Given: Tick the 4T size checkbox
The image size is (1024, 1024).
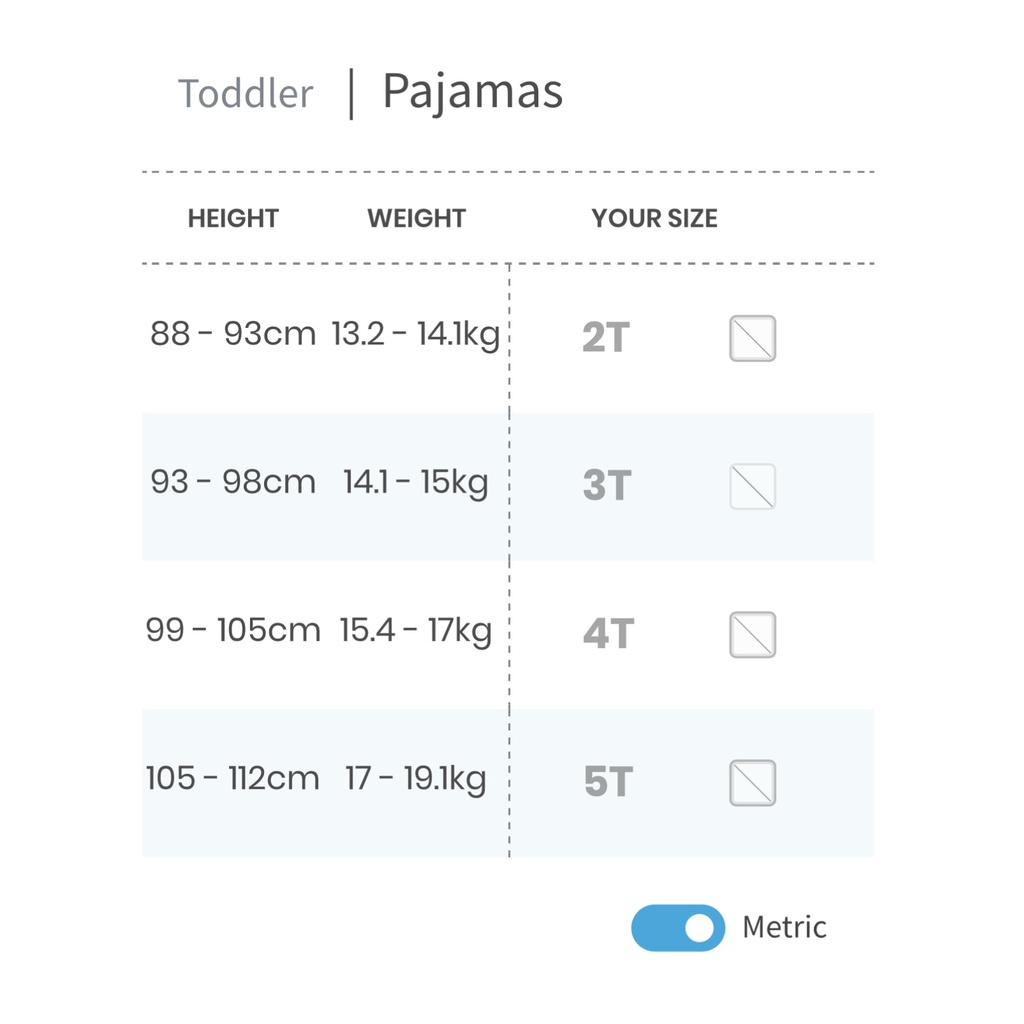Looking at the screenshot, I should click(x=752, y=634).
